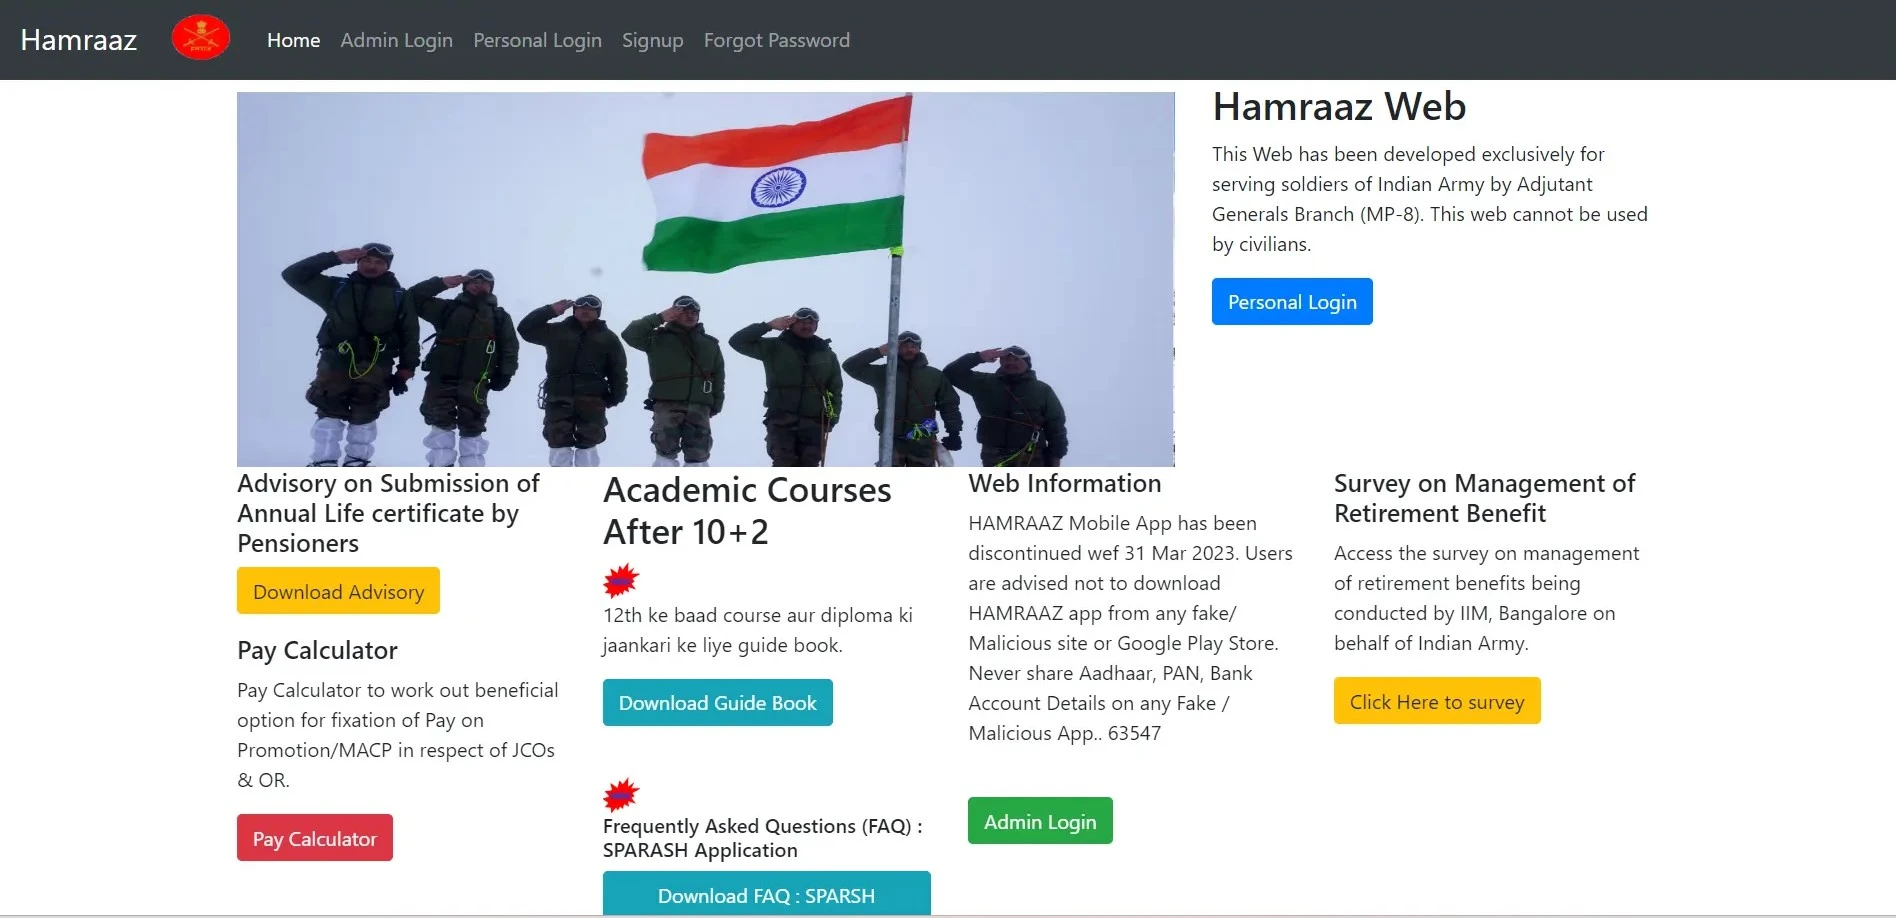Viewport: 1896px width, 918px height.
Task: Download the Guide Book for academic courses
Action: point(717,702)
